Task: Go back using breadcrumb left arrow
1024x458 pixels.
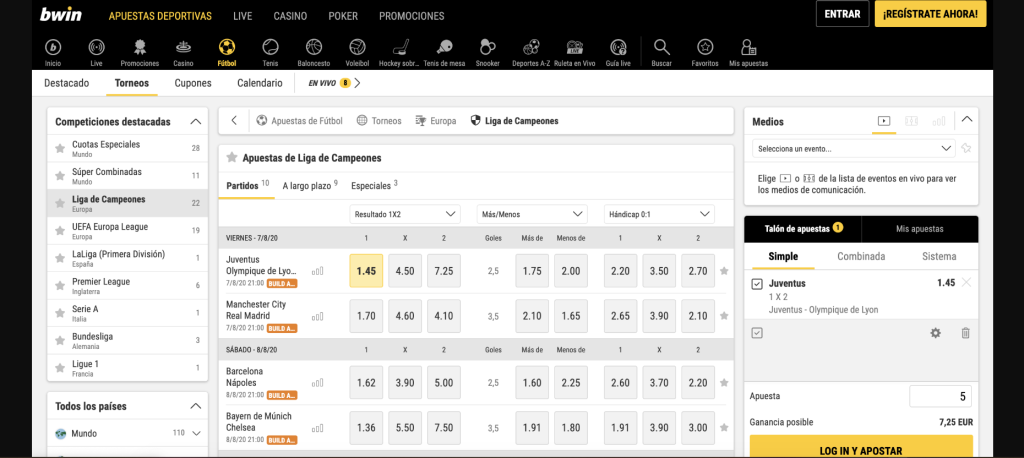Action: (234, 120)
